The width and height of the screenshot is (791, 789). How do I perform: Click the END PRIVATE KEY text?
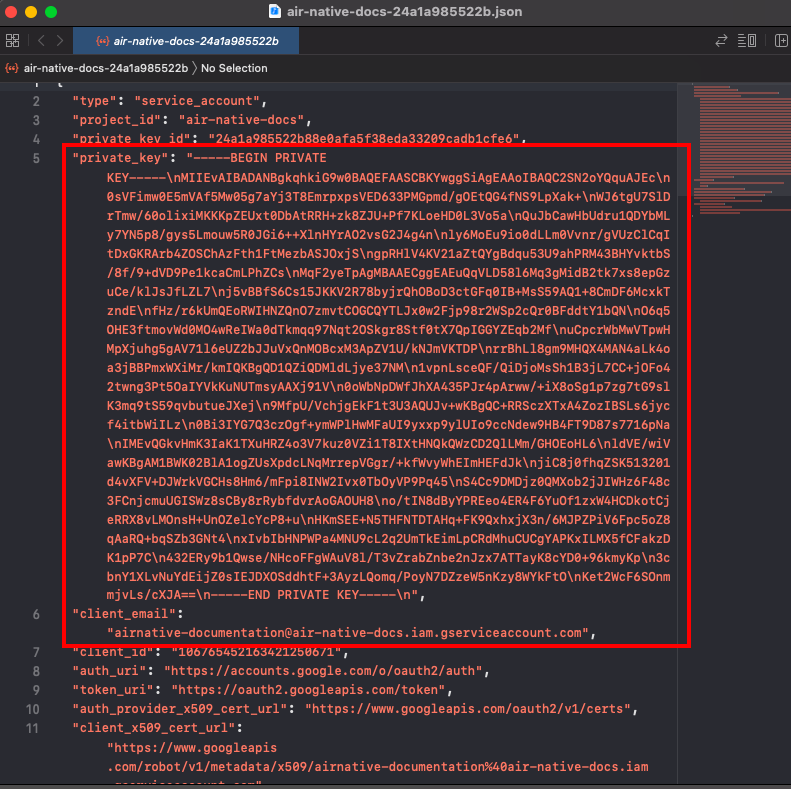pos(304,595)
